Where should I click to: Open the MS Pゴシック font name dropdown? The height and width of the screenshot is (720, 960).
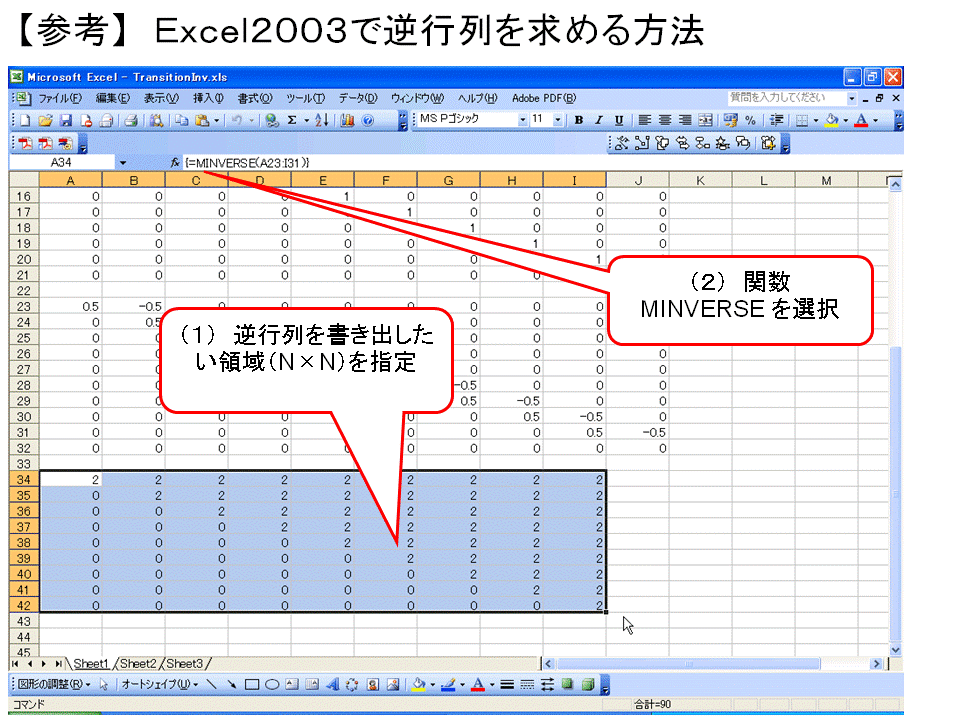(522, 120)
